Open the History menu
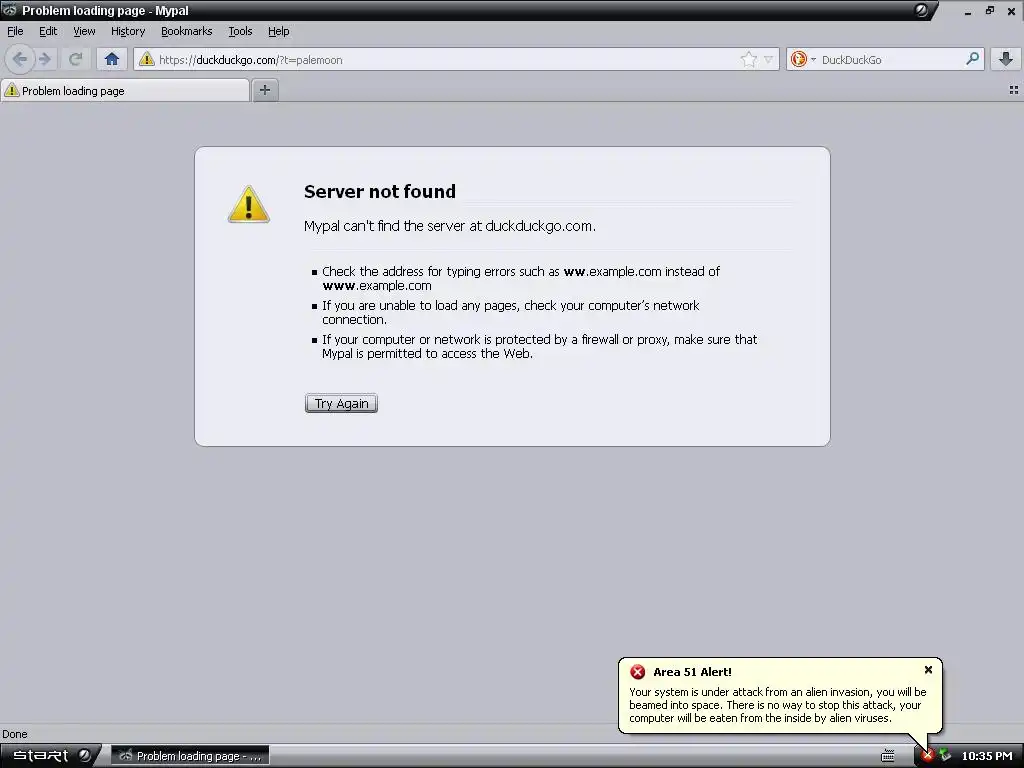 tap(128, 31)
